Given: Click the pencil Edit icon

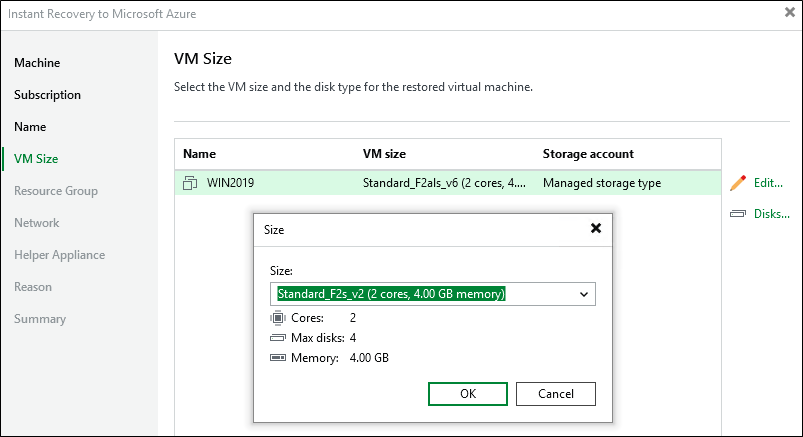Looking at the screenshot, I should pyautogui.click(x=738, y=183).
